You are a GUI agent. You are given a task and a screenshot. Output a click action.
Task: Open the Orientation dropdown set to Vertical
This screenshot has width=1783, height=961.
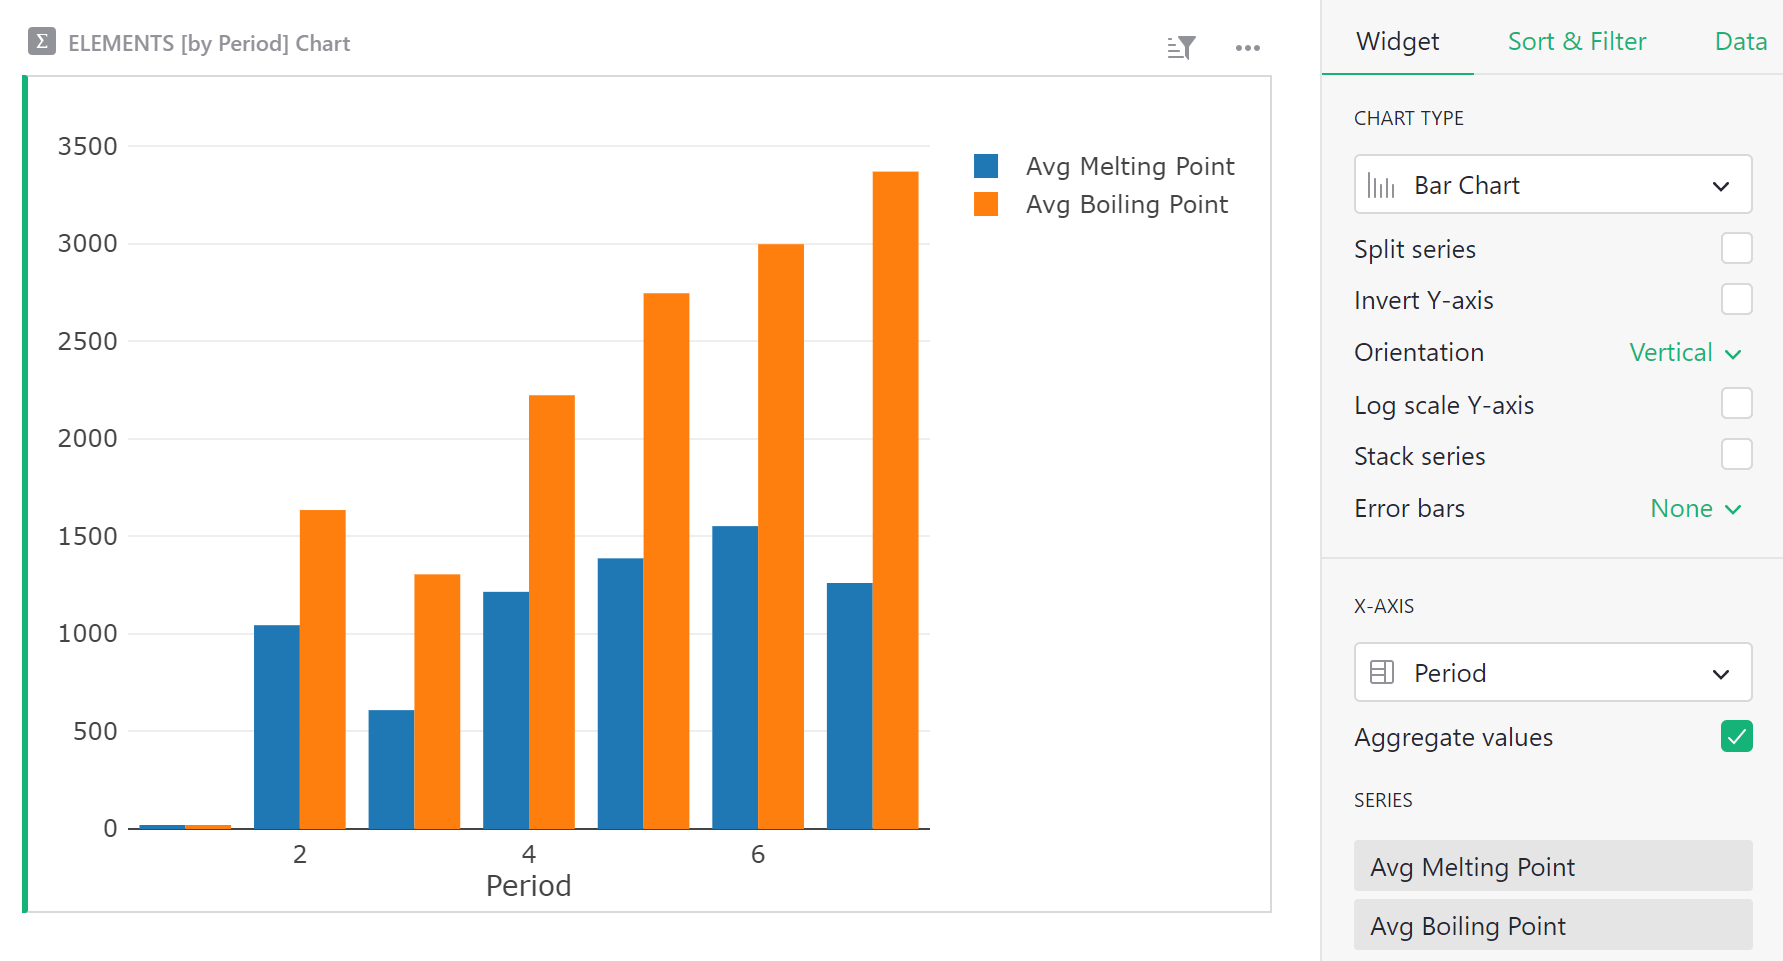1685,352
